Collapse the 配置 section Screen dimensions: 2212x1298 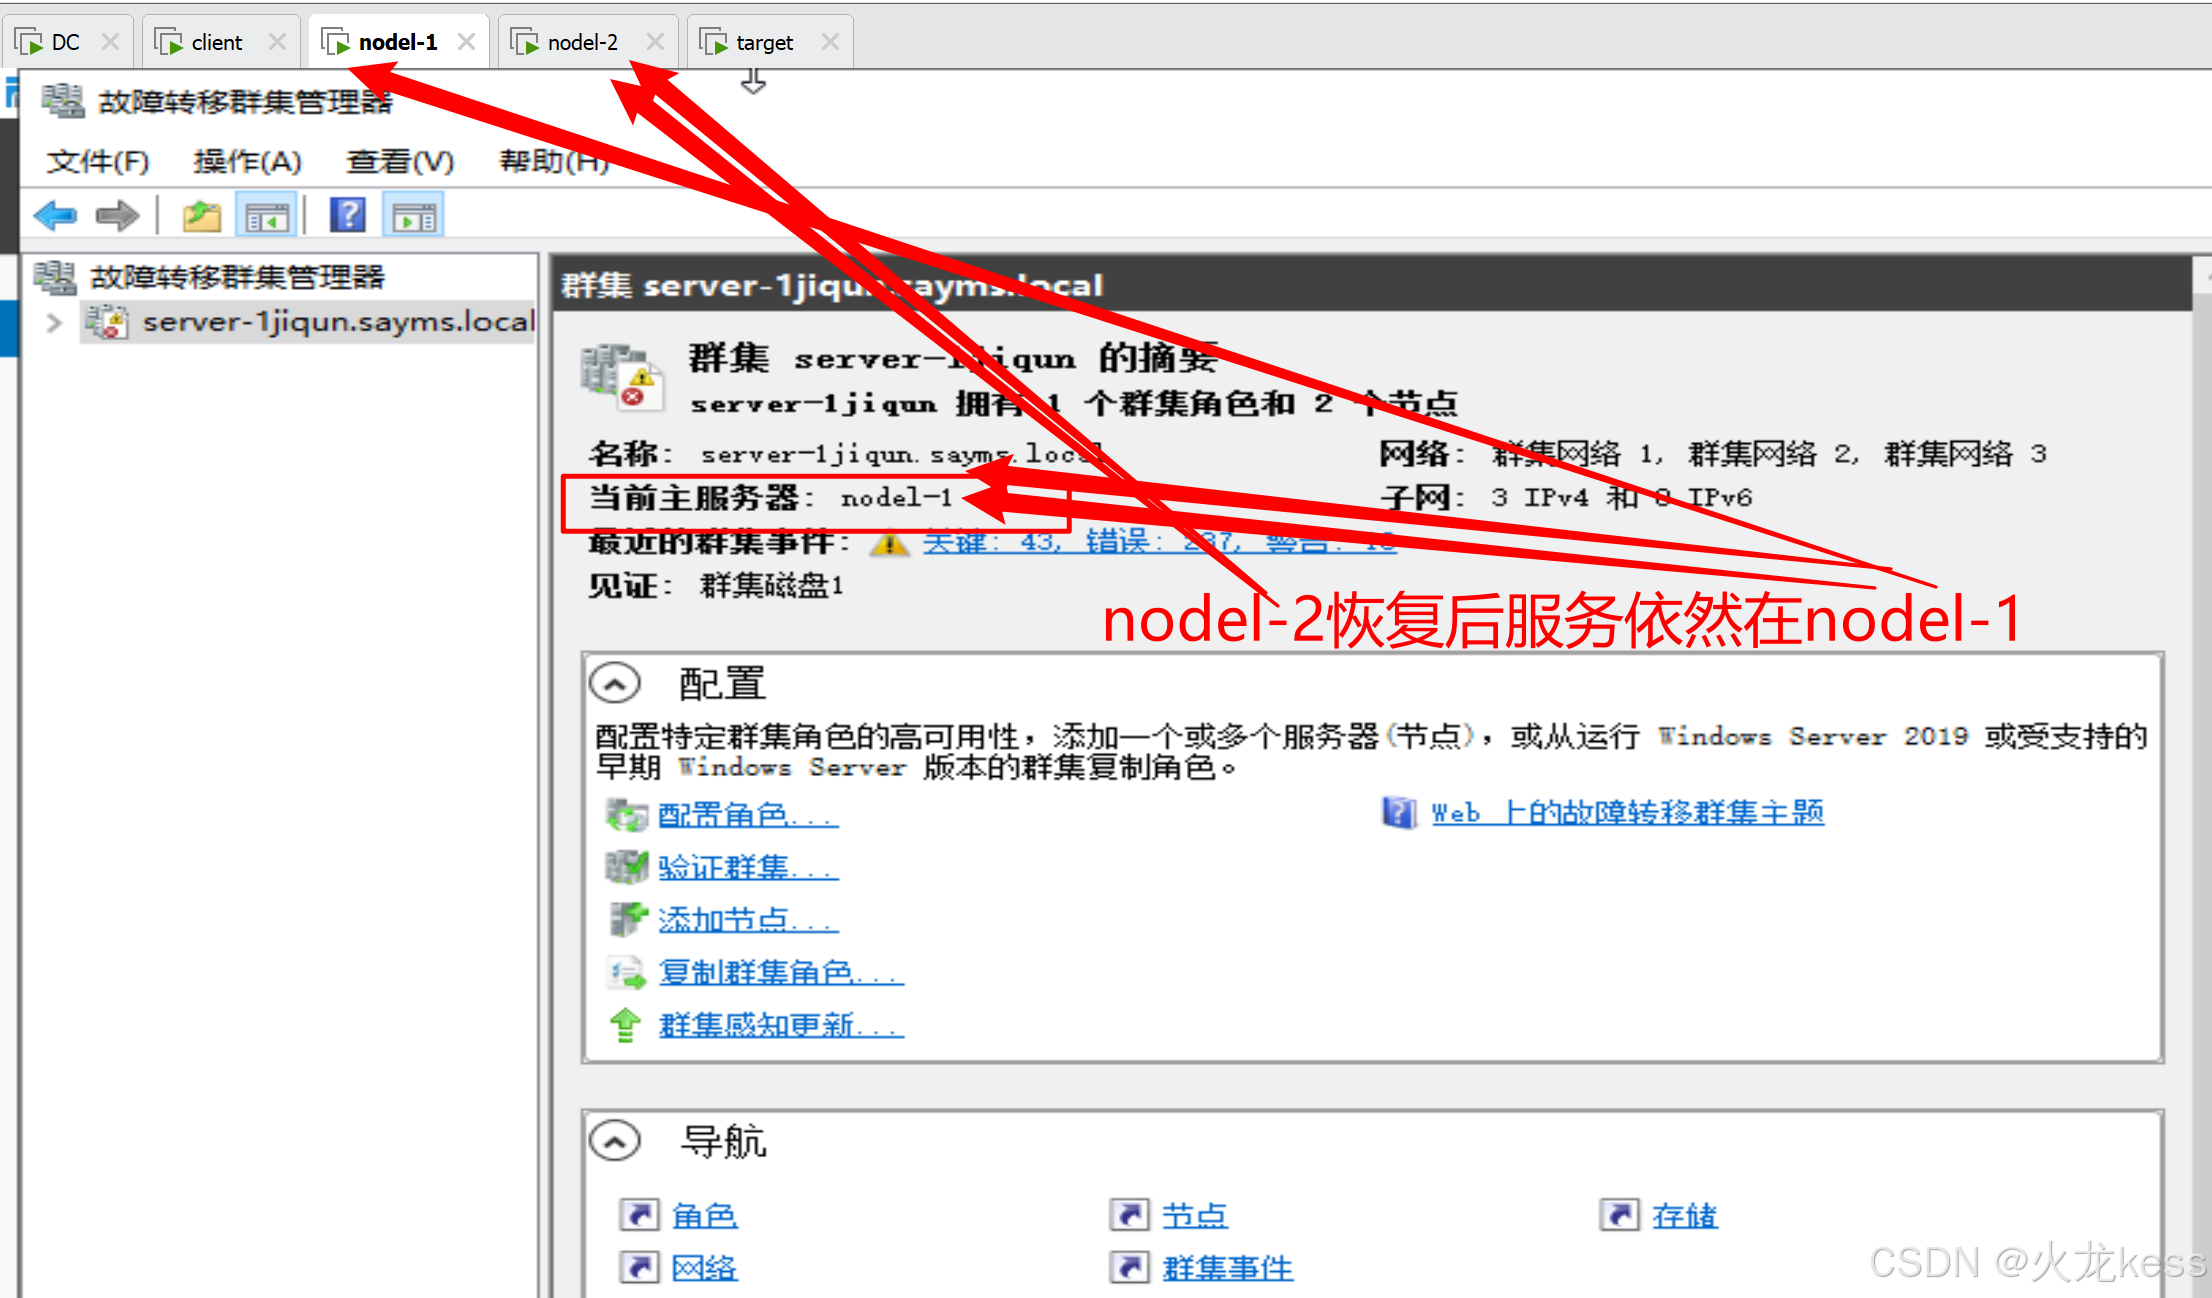pyautogui.click(x=614, y=684)
